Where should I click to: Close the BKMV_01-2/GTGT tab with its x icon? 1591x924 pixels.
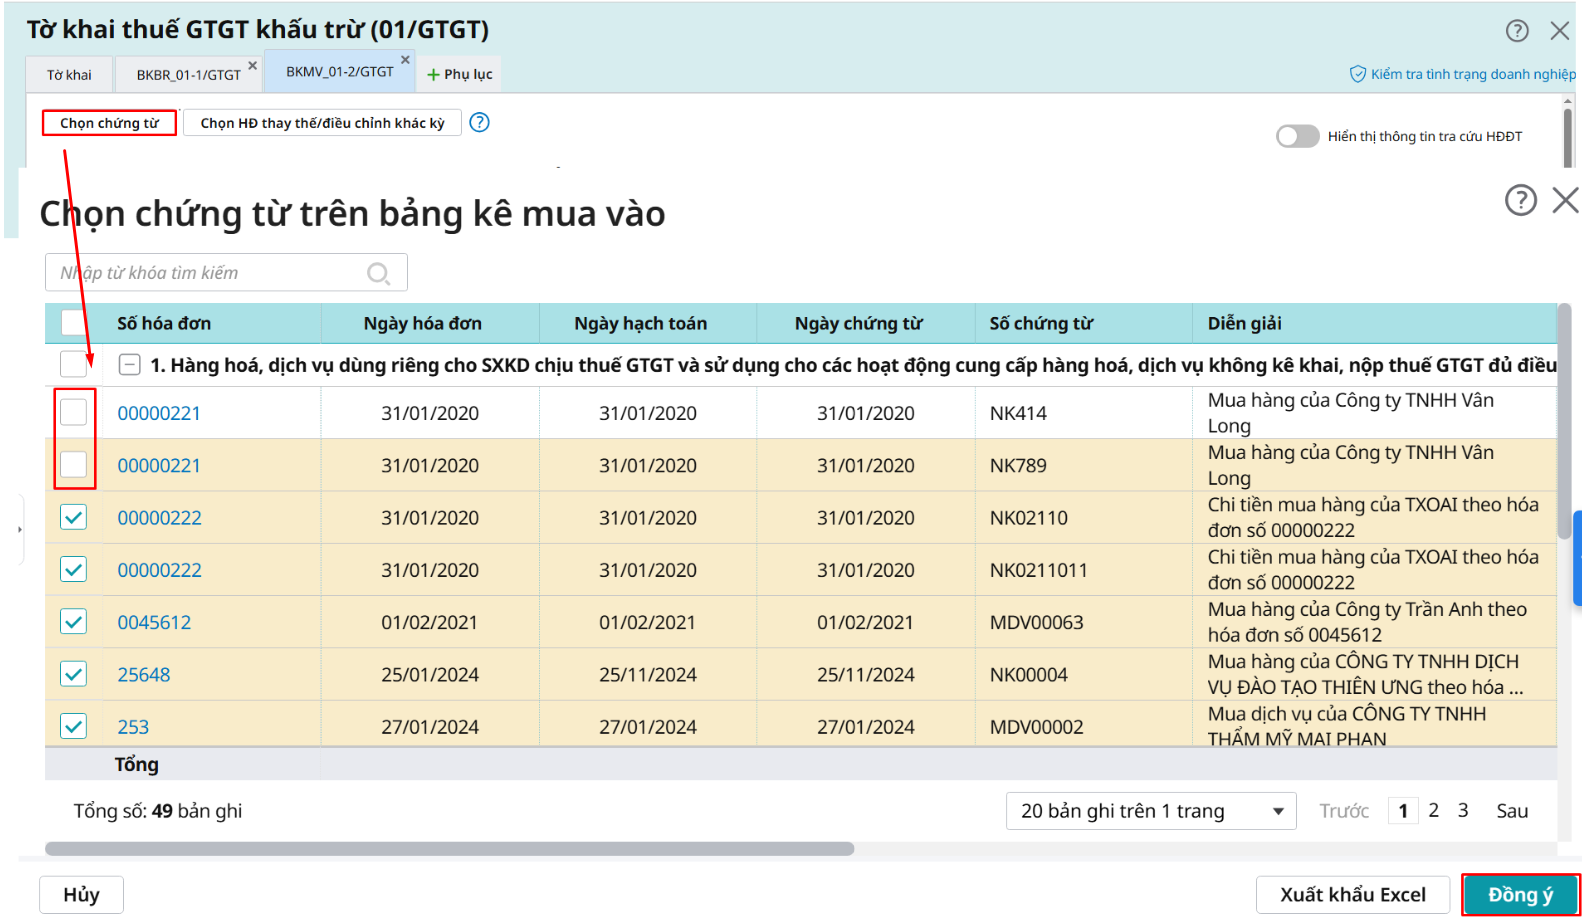(x=405, y=60)
